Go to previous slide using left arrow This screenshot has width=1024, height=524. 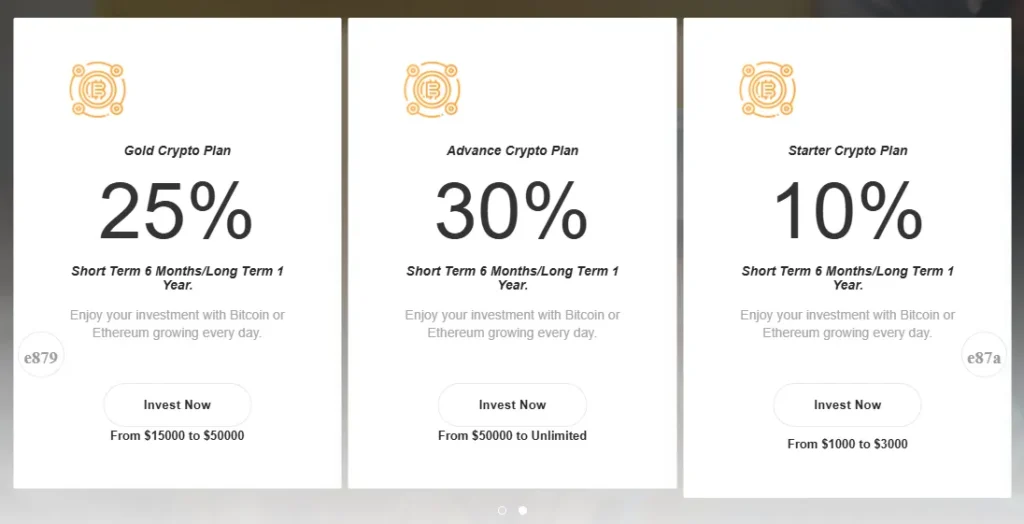(41, 356)
